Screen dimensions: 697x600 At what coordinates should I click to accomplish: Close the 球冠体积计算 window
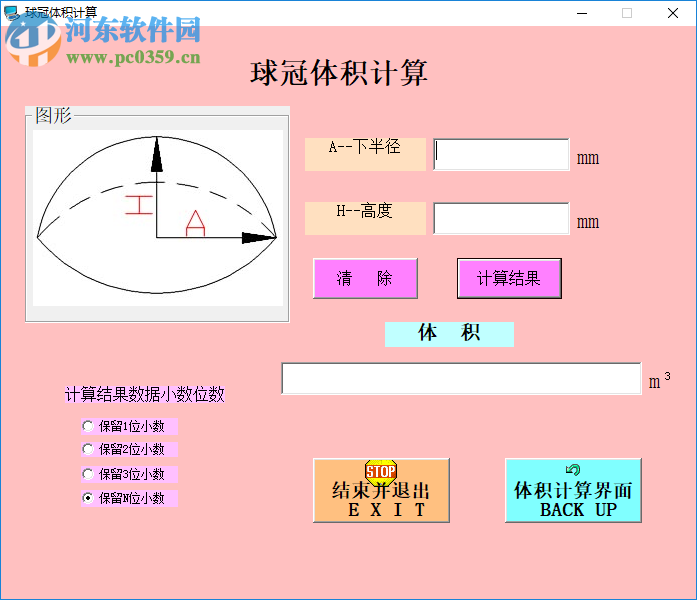(x=673, y=13)
